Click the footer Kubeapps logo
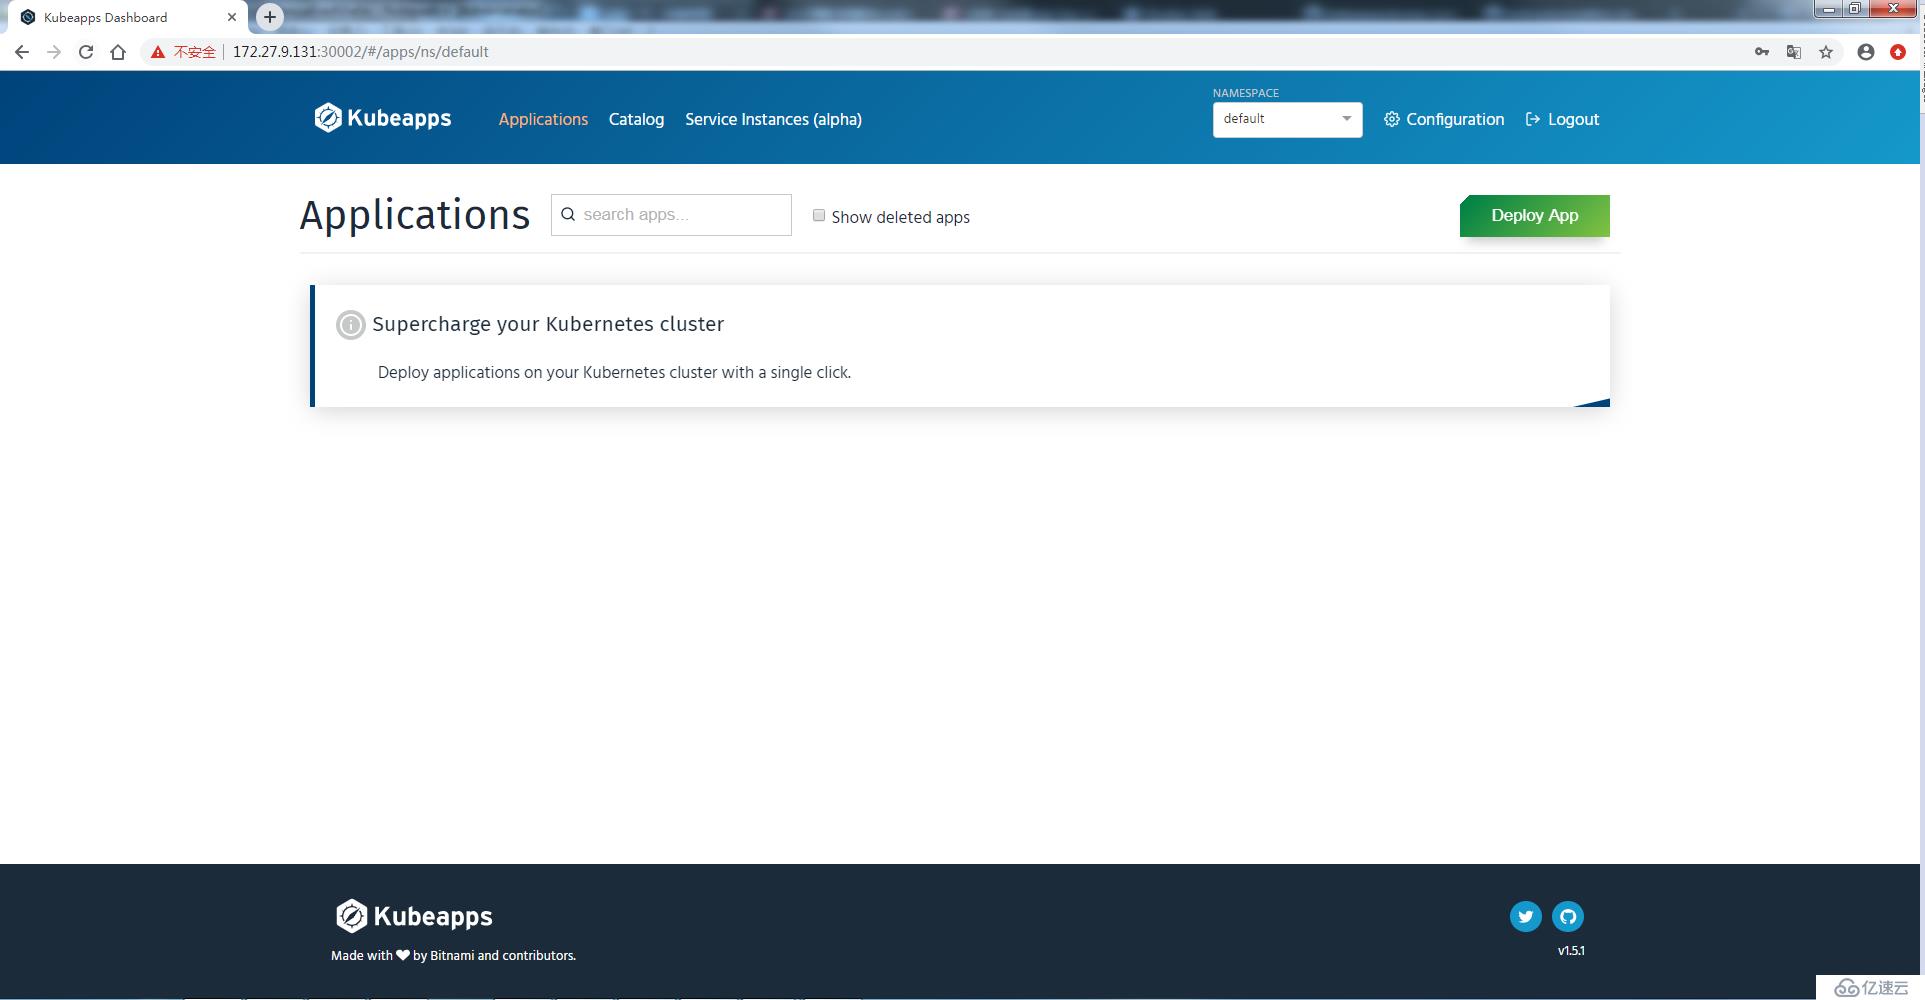The image size is (1925, 1000). [414, 916]
